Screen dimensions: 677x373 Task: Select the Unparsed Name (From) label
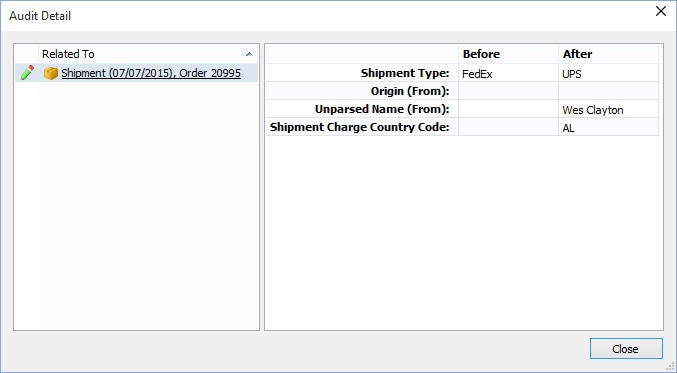[x=382, y=109]
